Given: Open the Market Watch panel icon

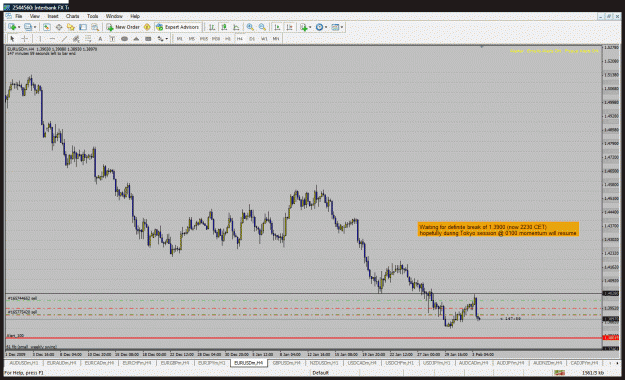Looking at the screenshot, I should pos(47,27).
